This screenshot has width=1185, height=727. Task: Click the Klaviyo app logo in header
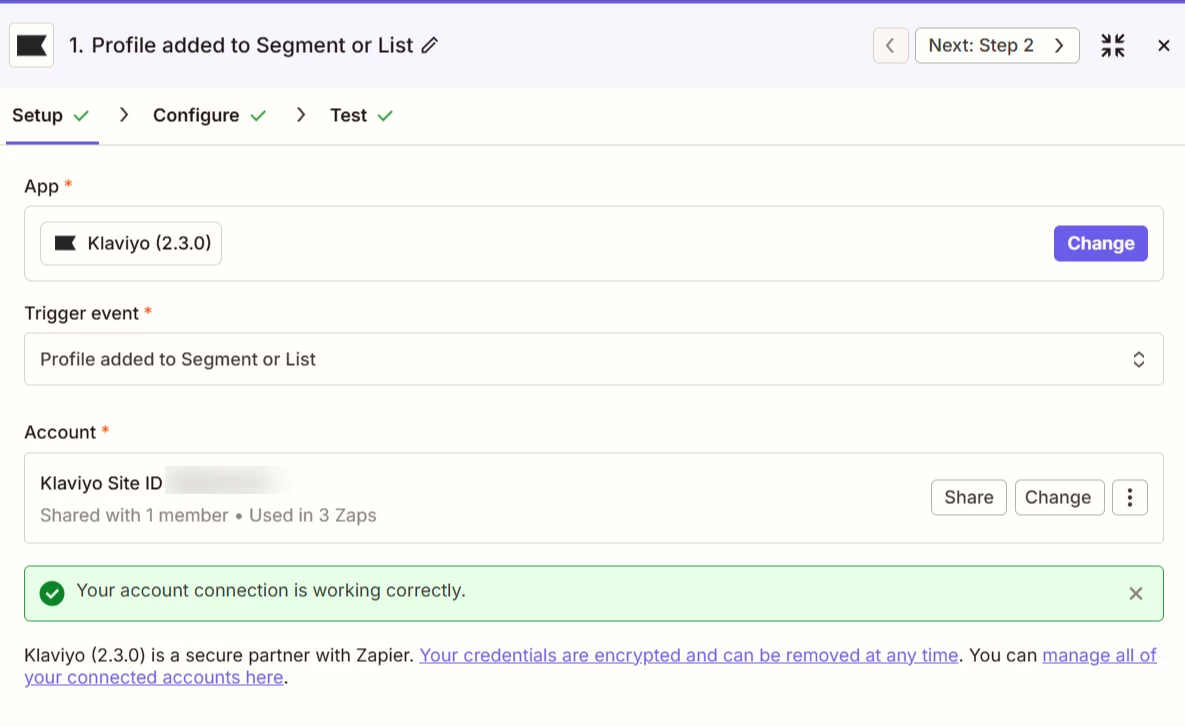click(31, 45)
